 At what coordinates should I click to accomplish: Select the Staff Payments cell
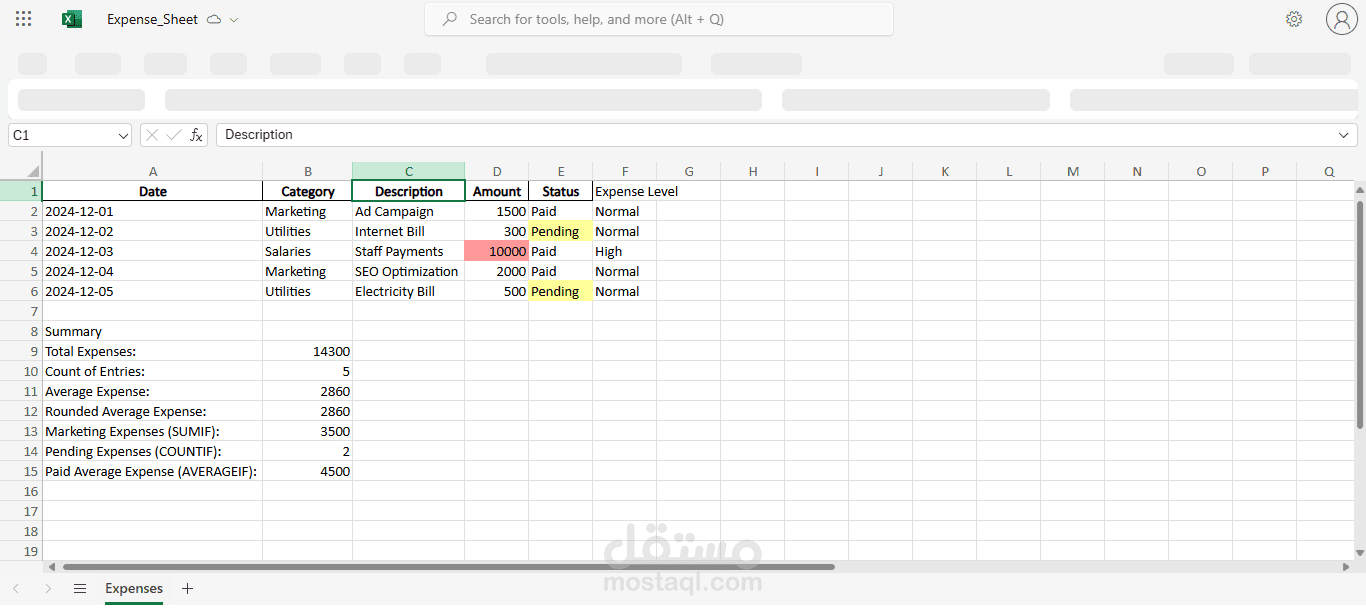point(408,251)
